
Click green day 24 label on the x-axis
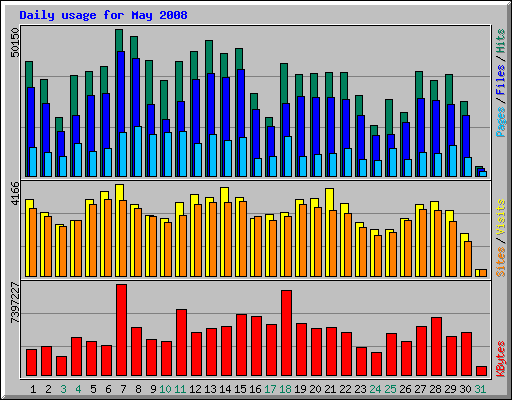click(375, 389)
